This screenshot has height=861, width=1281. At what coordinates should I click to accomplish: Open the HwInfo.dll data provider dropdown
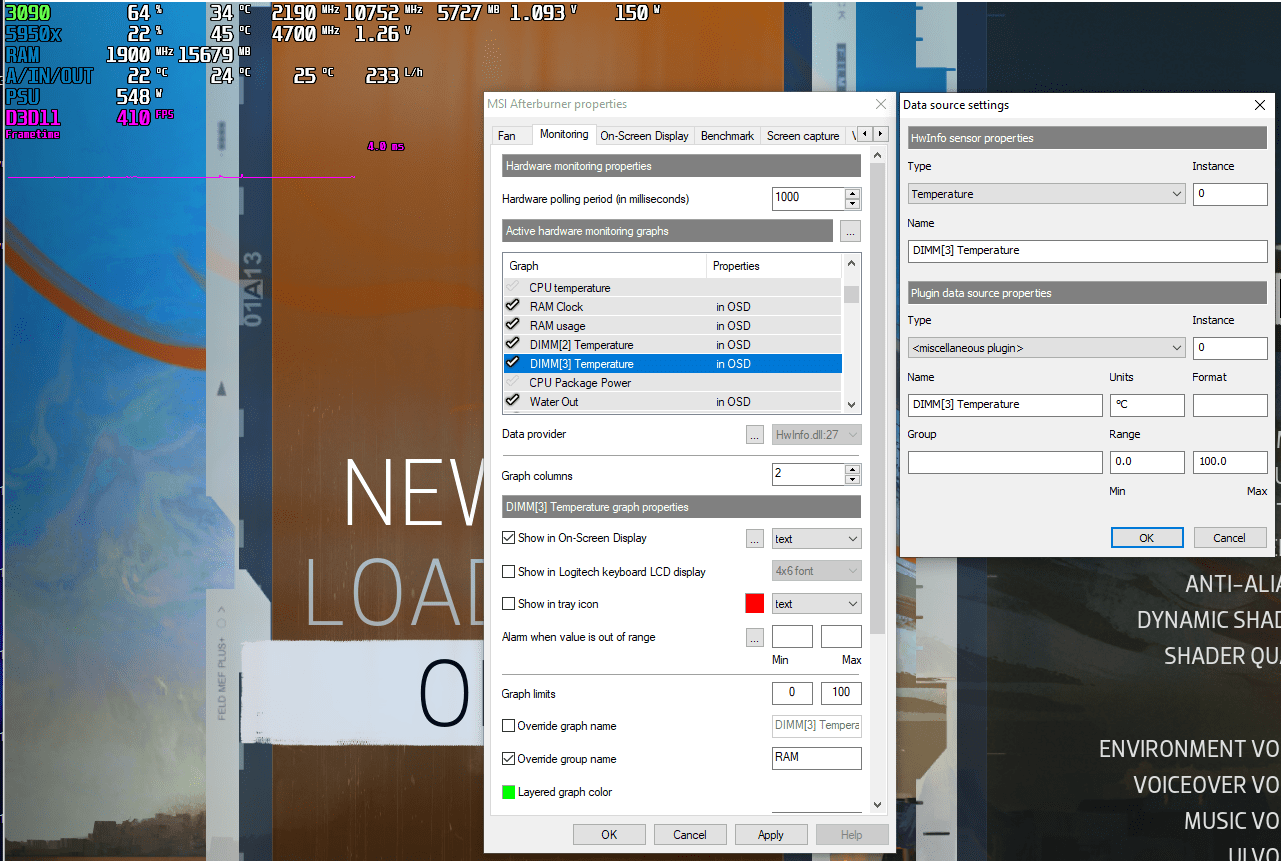point(817,435)
